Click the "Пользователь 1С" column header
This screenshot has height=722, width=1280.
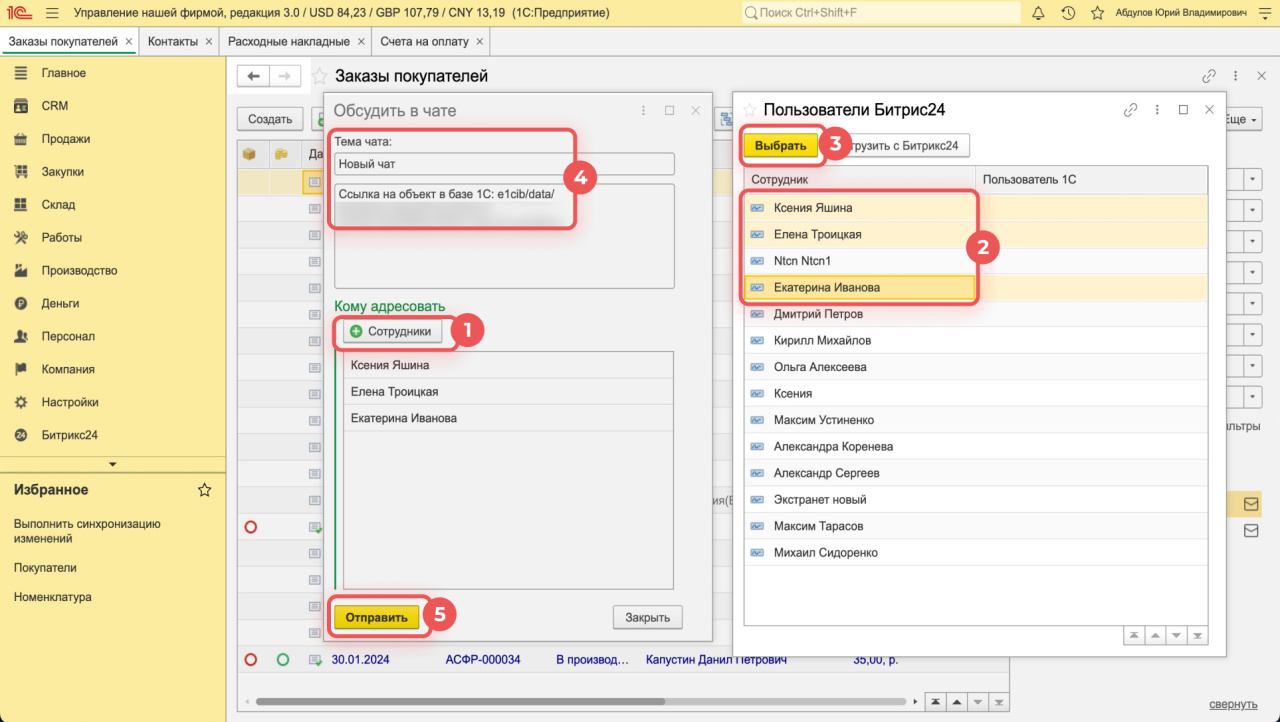click(1092, 180)
